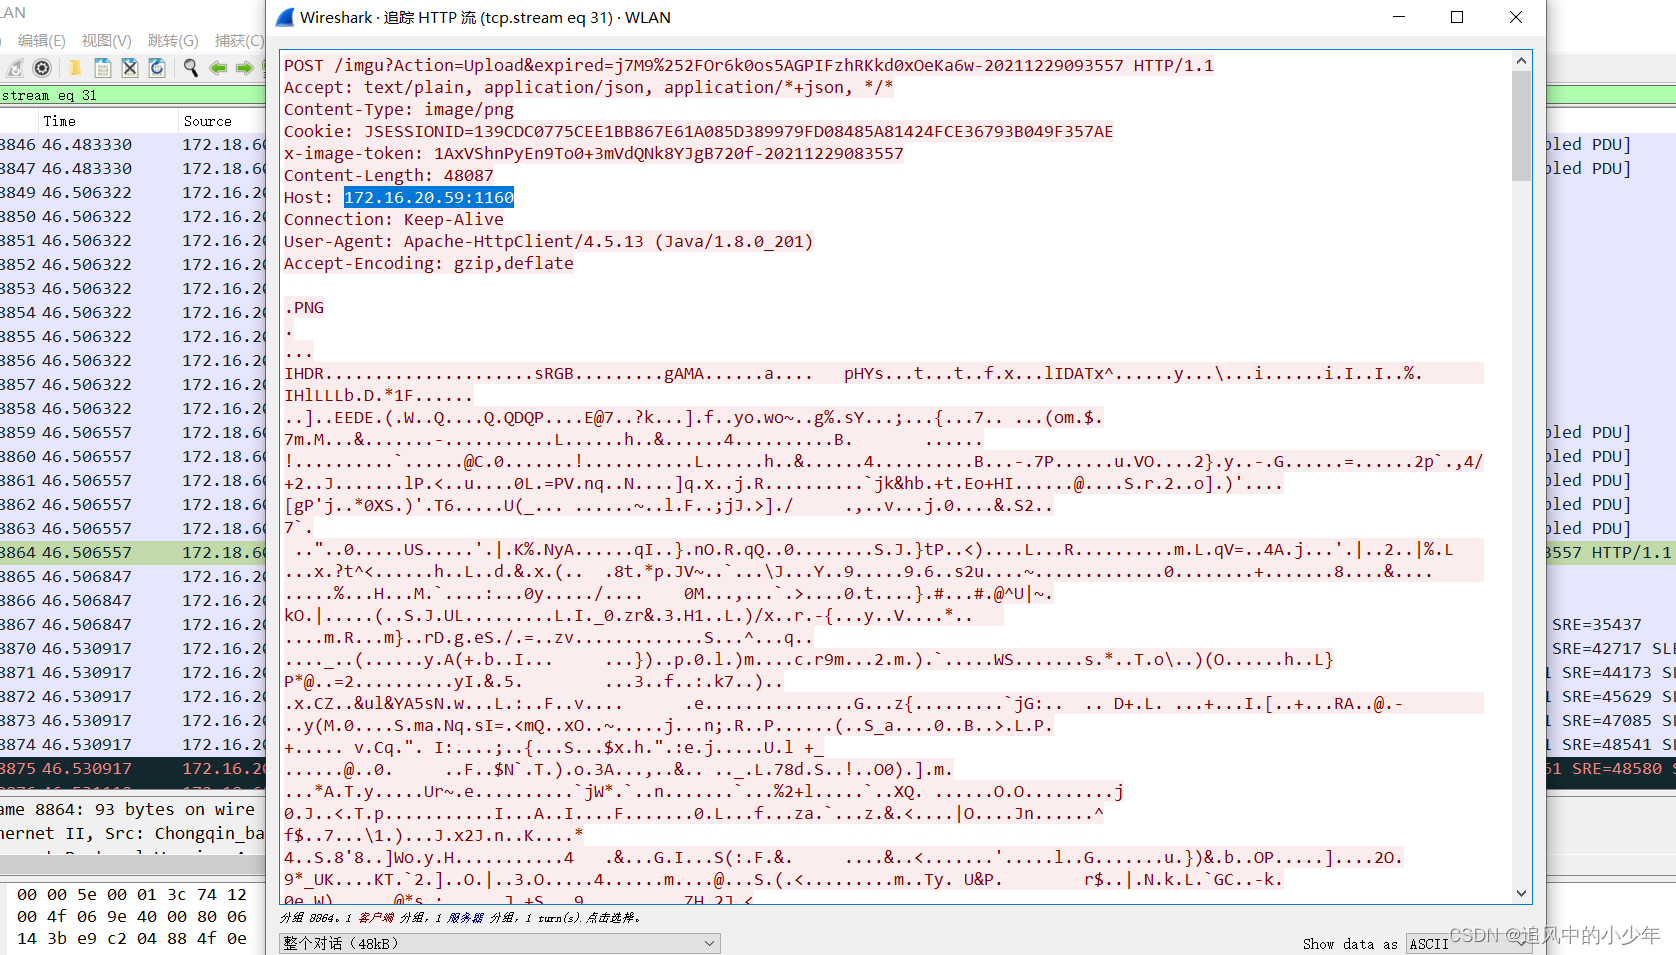Close the Follow HTTP Stream dialog
The height and width of the screenshot is (955, 1676).
pos(1516,17)
